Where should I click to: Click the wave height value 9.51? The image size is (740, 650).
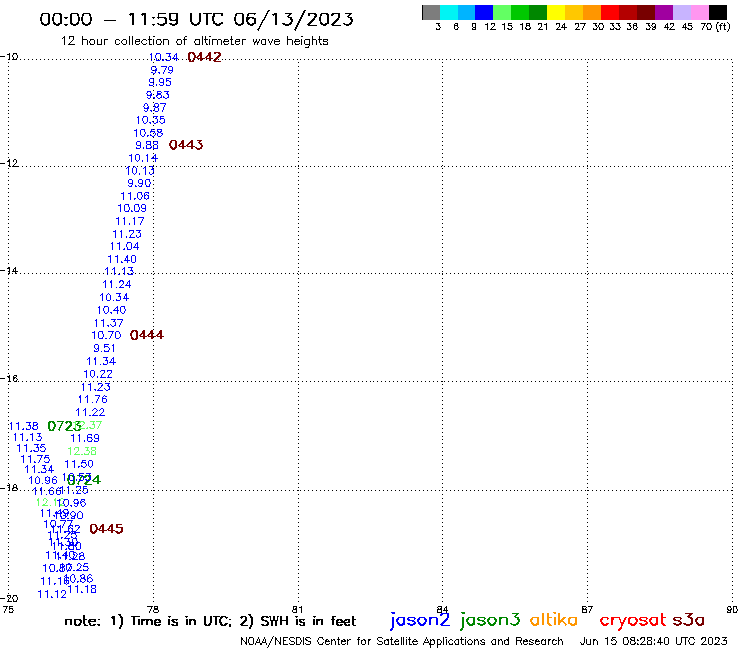click(x=104, y=348)
